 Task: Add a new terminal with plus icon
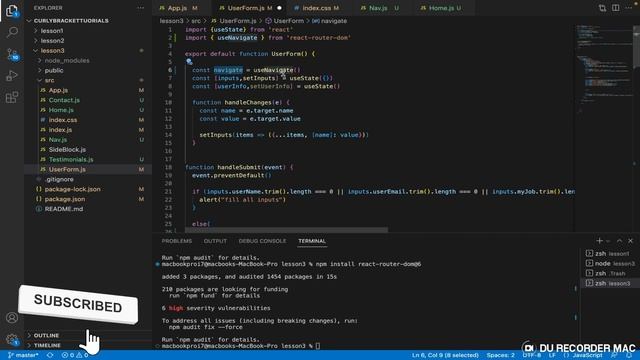pyautogui.click(x=599, y=241)
